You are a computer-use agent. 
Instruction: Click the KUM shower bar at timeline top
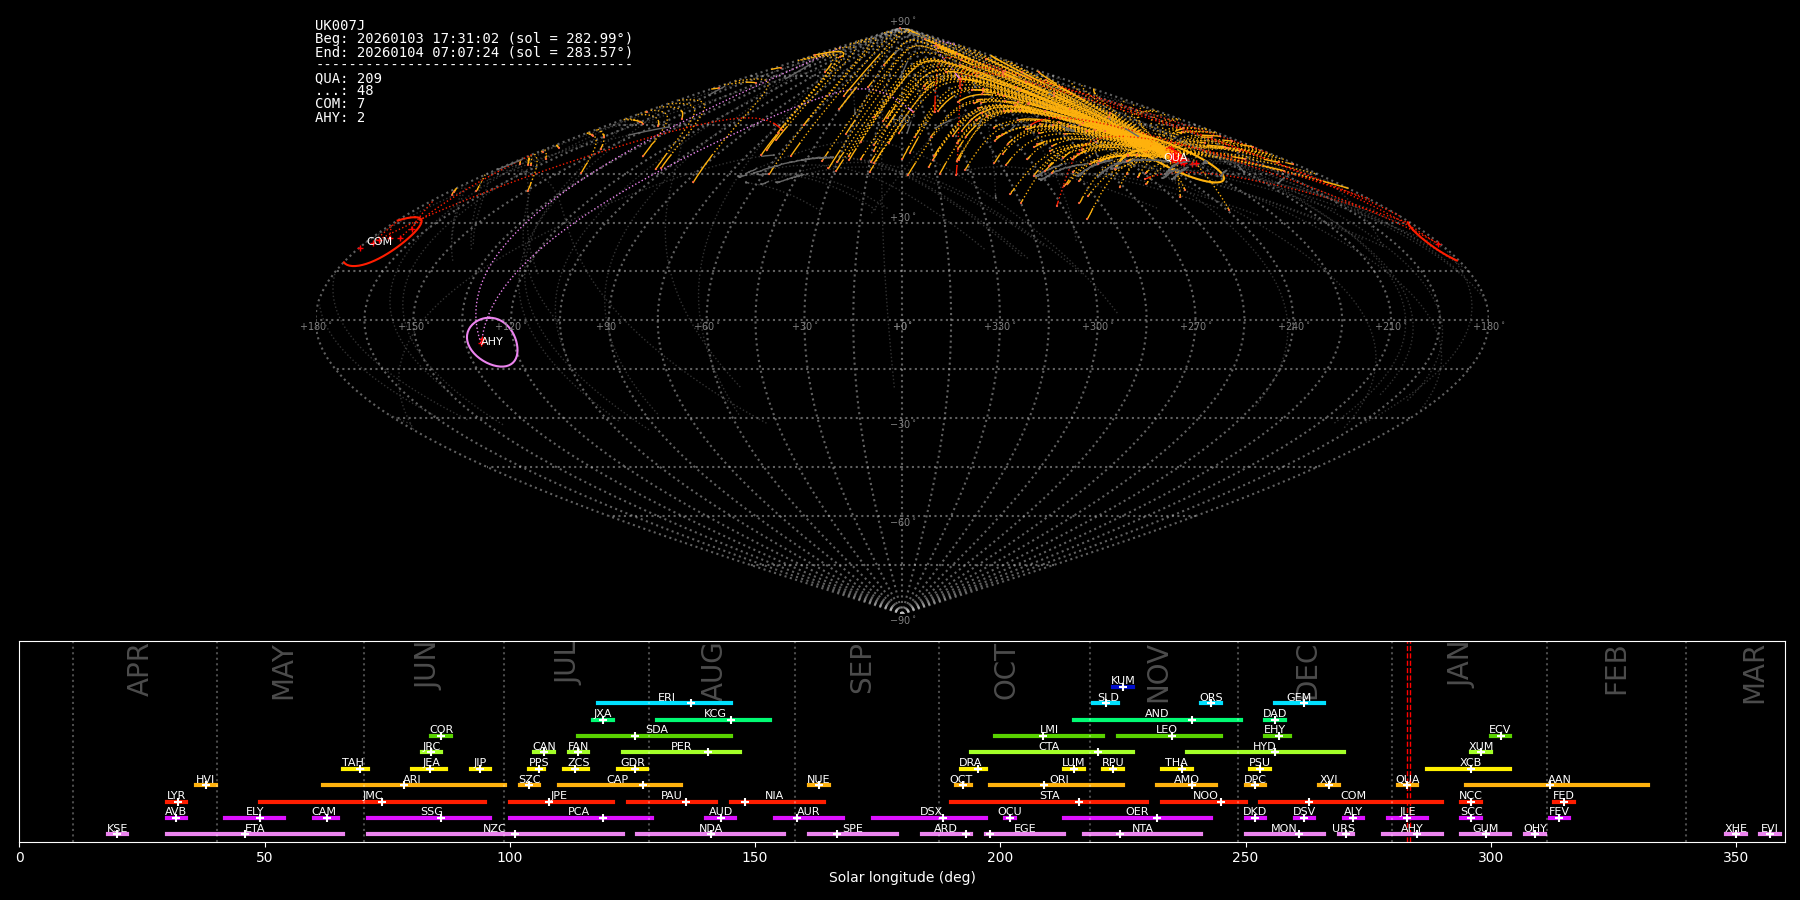coord(1123,687)
